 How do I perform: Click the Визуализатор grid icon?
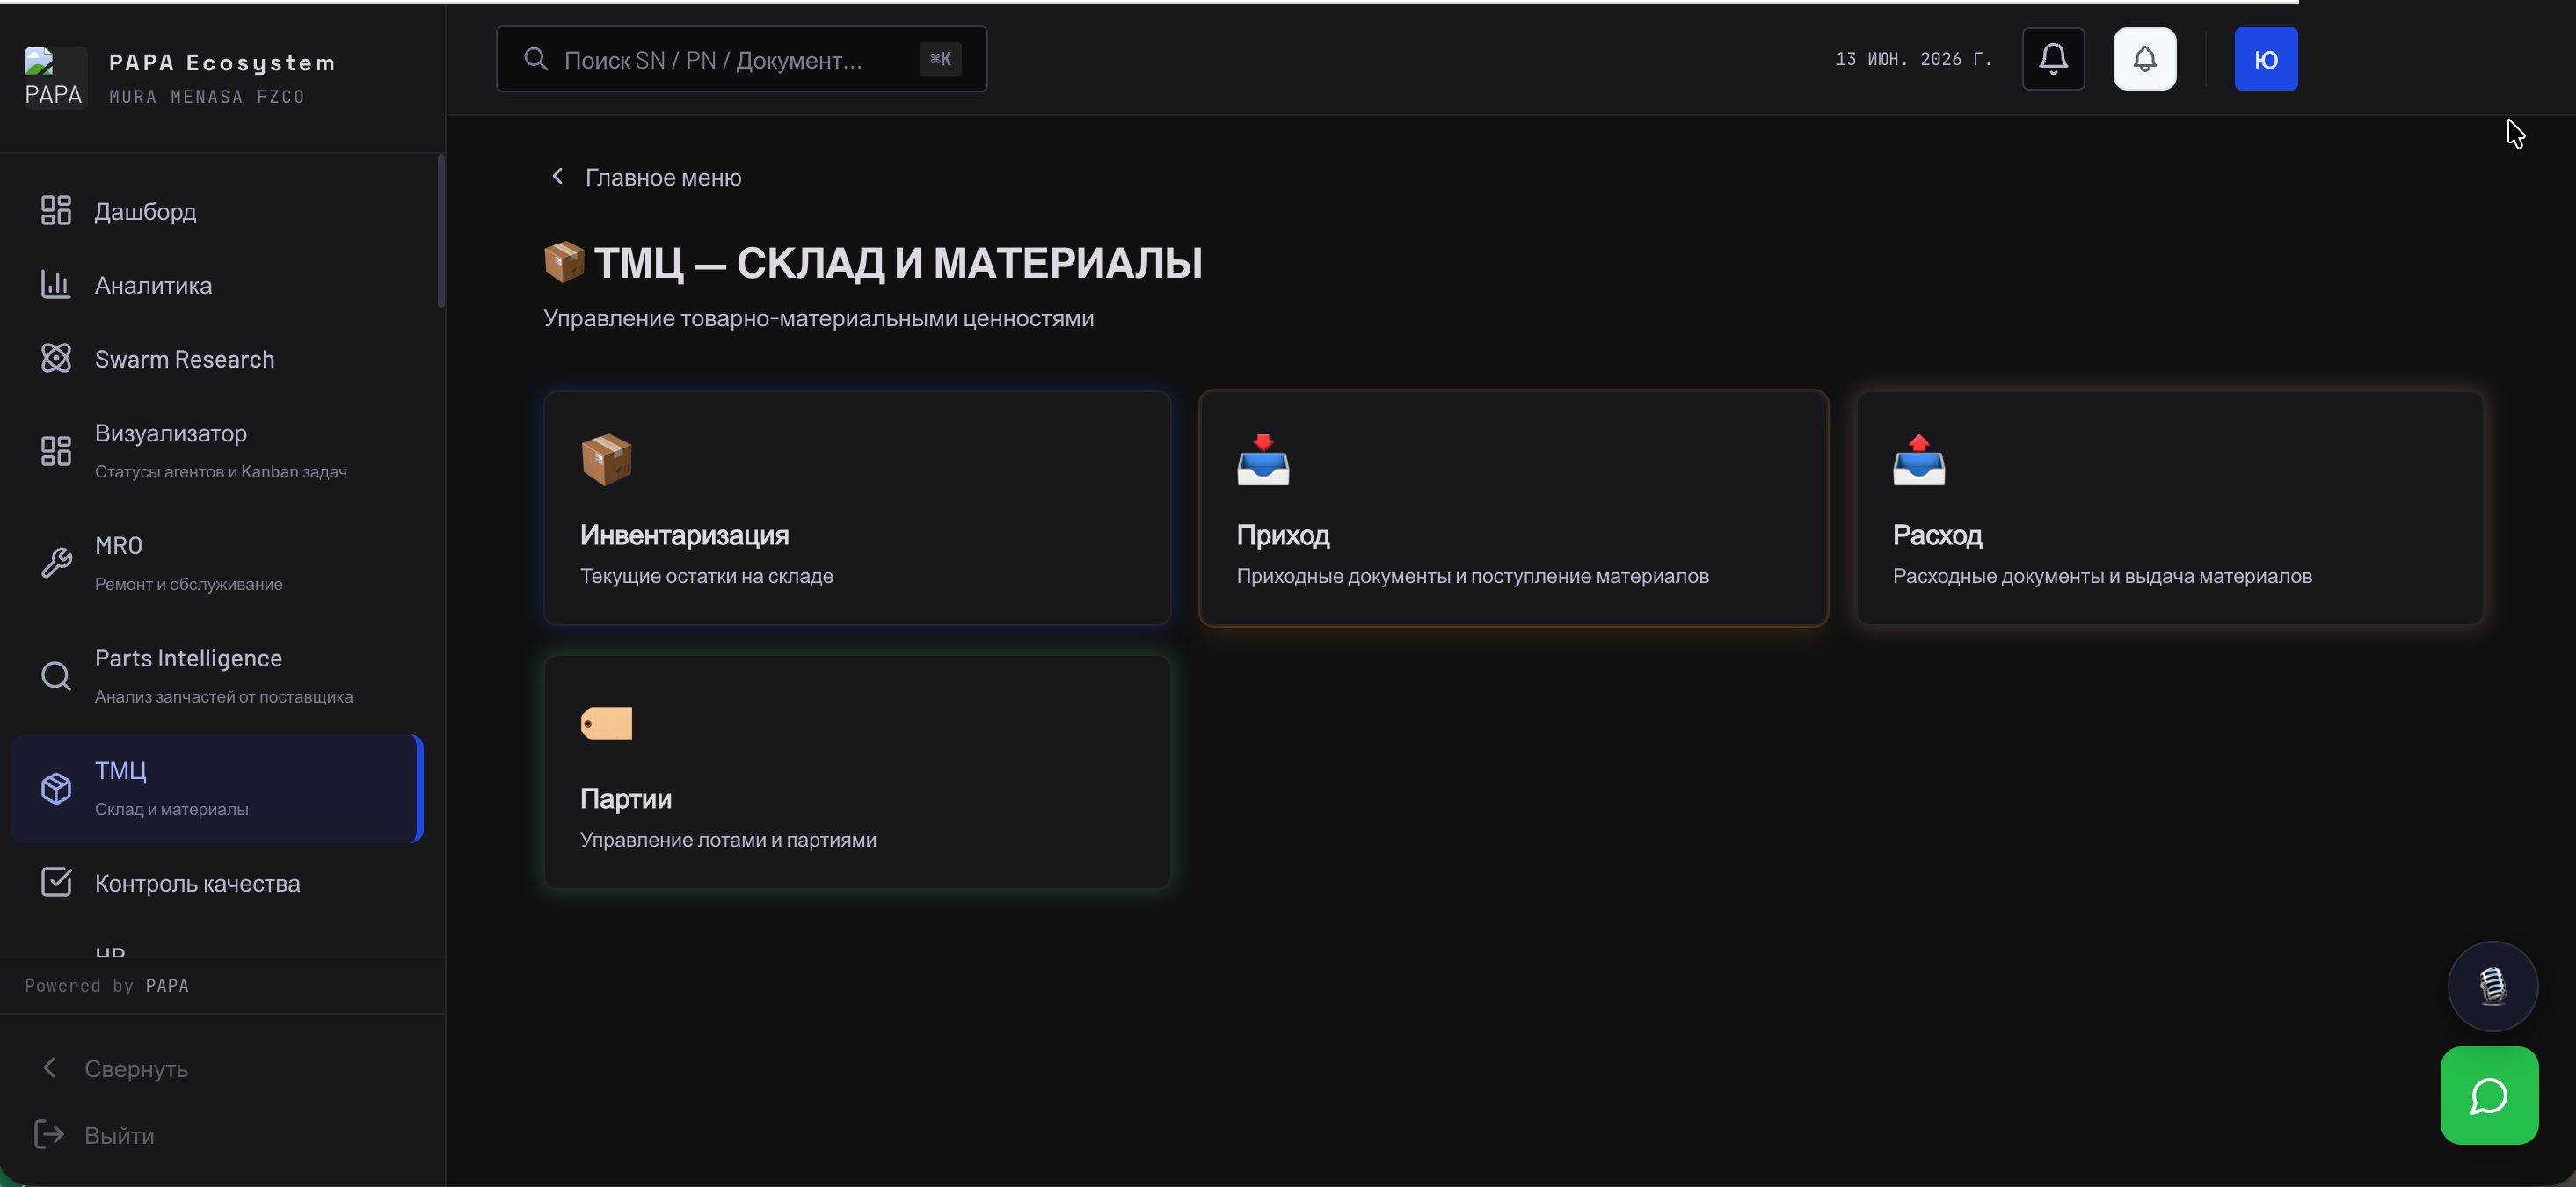56,450
